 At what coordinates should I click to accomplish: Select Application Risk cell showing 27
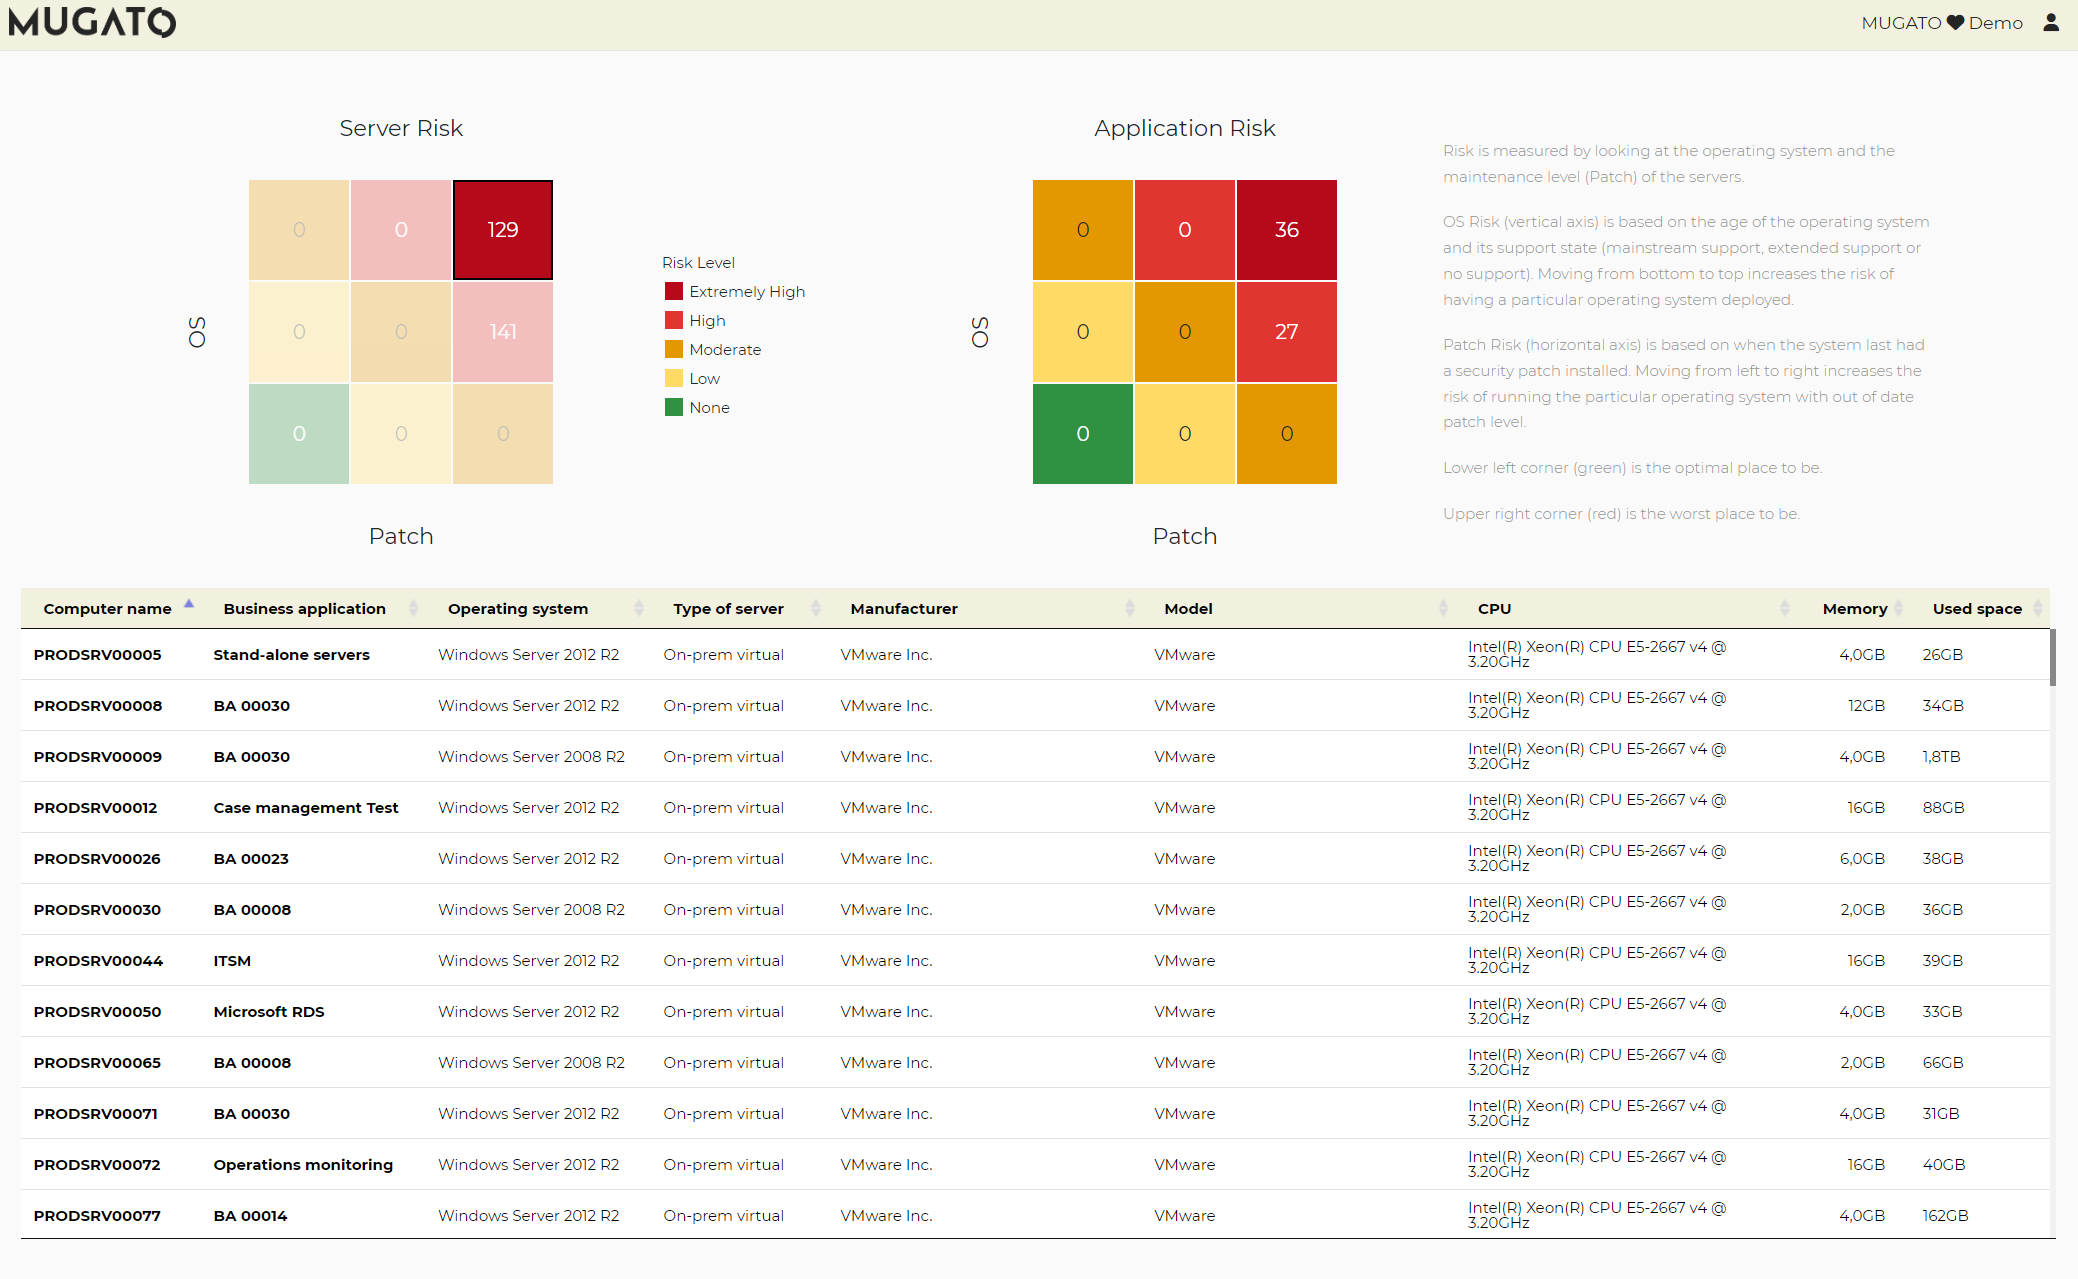click(x=1286, y=332)
